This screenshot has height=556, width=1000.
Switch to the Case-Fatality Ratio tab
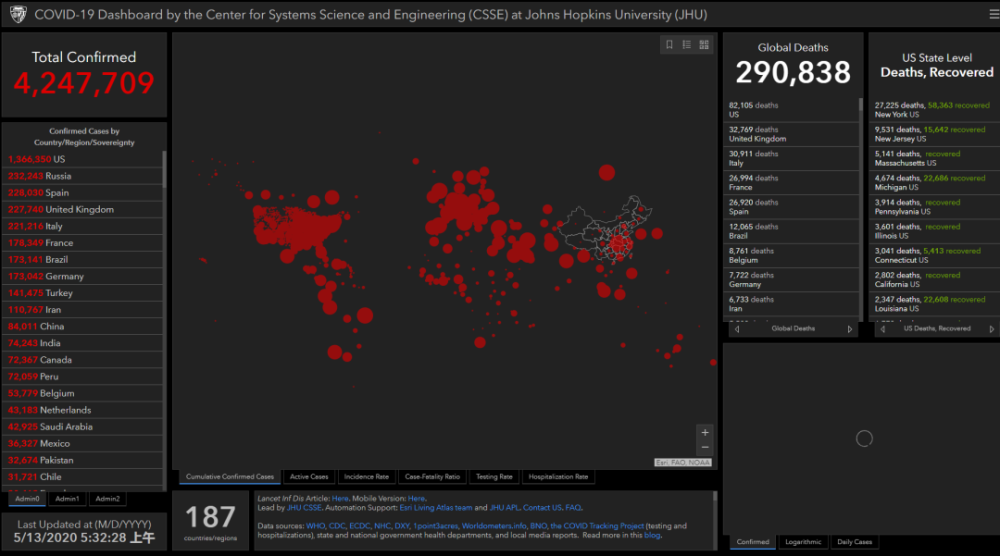[x=432, y=477]
